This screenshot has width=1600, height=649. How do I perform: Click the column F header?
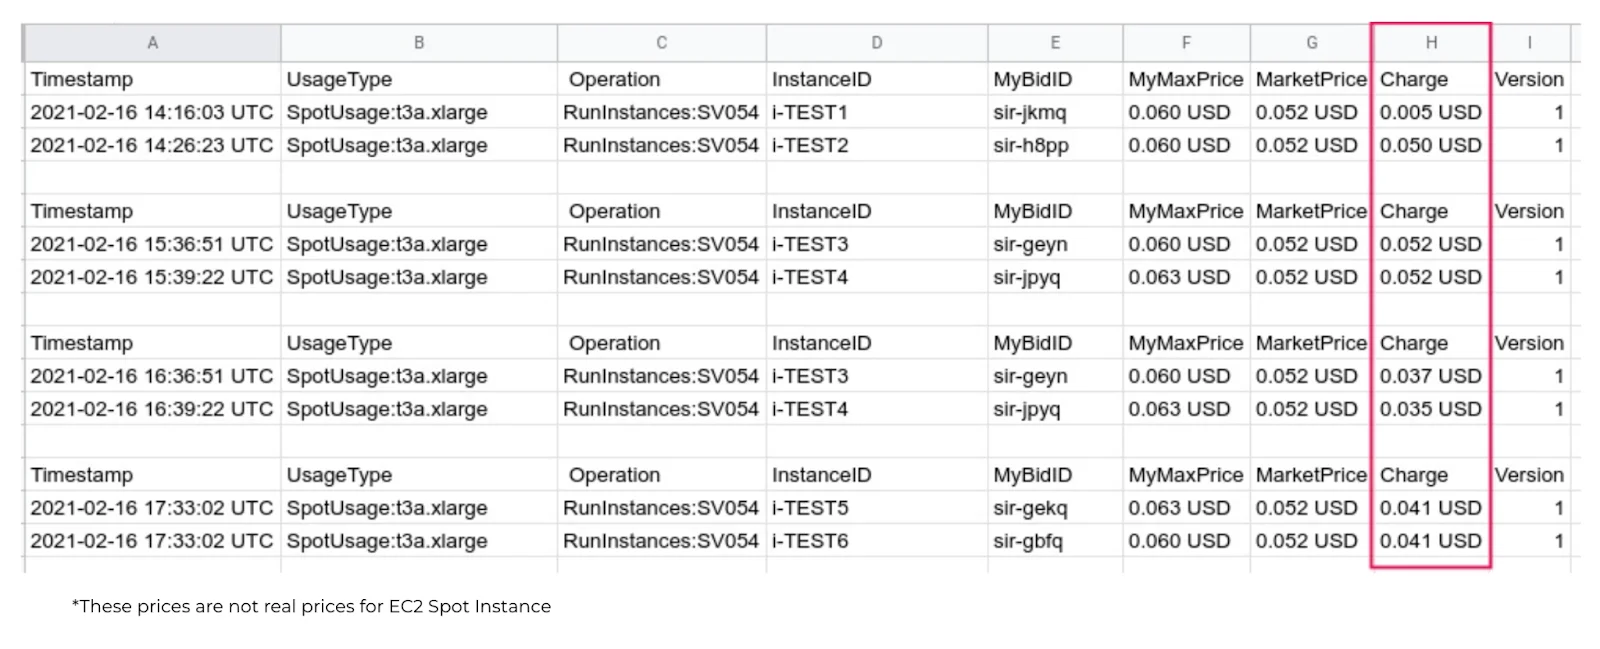(x=1186, y=43)
